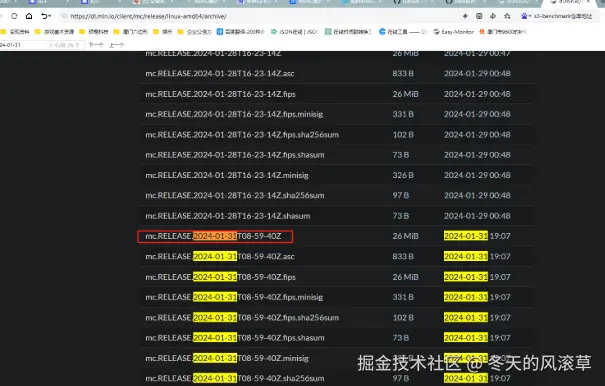Open the 百度翻译 bookmark
605x386 pixels.
coord(240,32)
